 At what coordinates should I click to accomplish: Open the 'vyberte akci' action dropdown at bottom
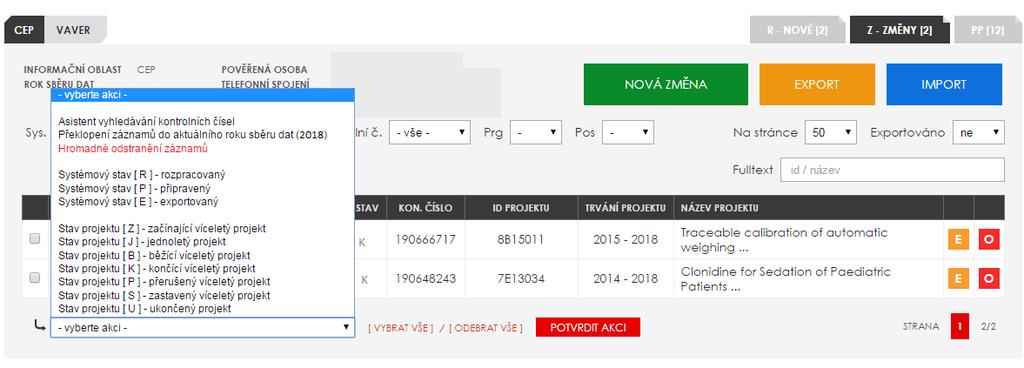click(202, 328)
